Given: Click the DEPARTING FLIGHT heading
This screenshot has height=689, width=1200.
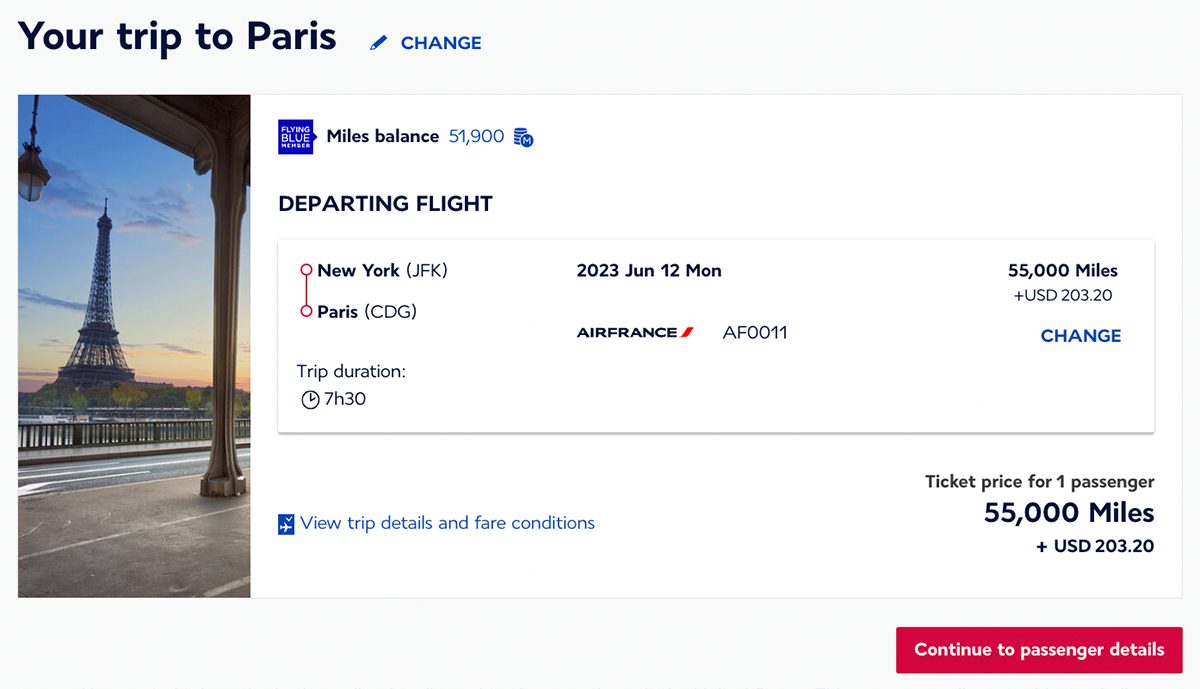Looking at the screenshot, I should coord(385,204).
